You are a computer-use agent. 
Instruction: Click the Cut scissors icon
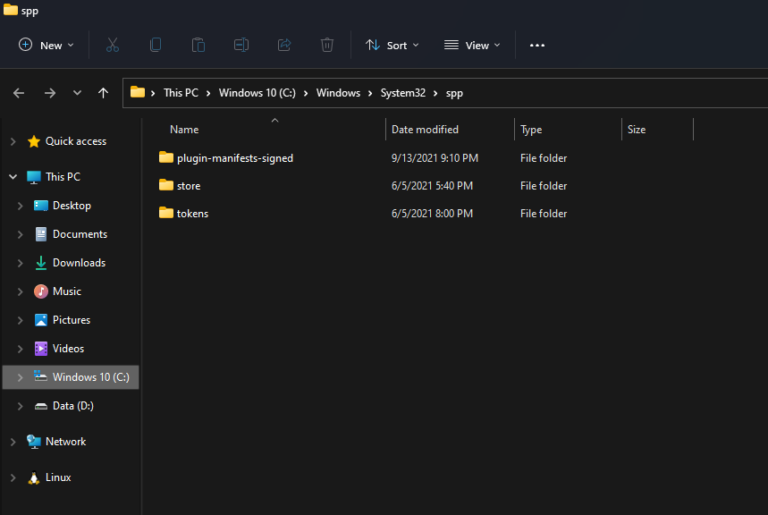[x=112, y=45]
